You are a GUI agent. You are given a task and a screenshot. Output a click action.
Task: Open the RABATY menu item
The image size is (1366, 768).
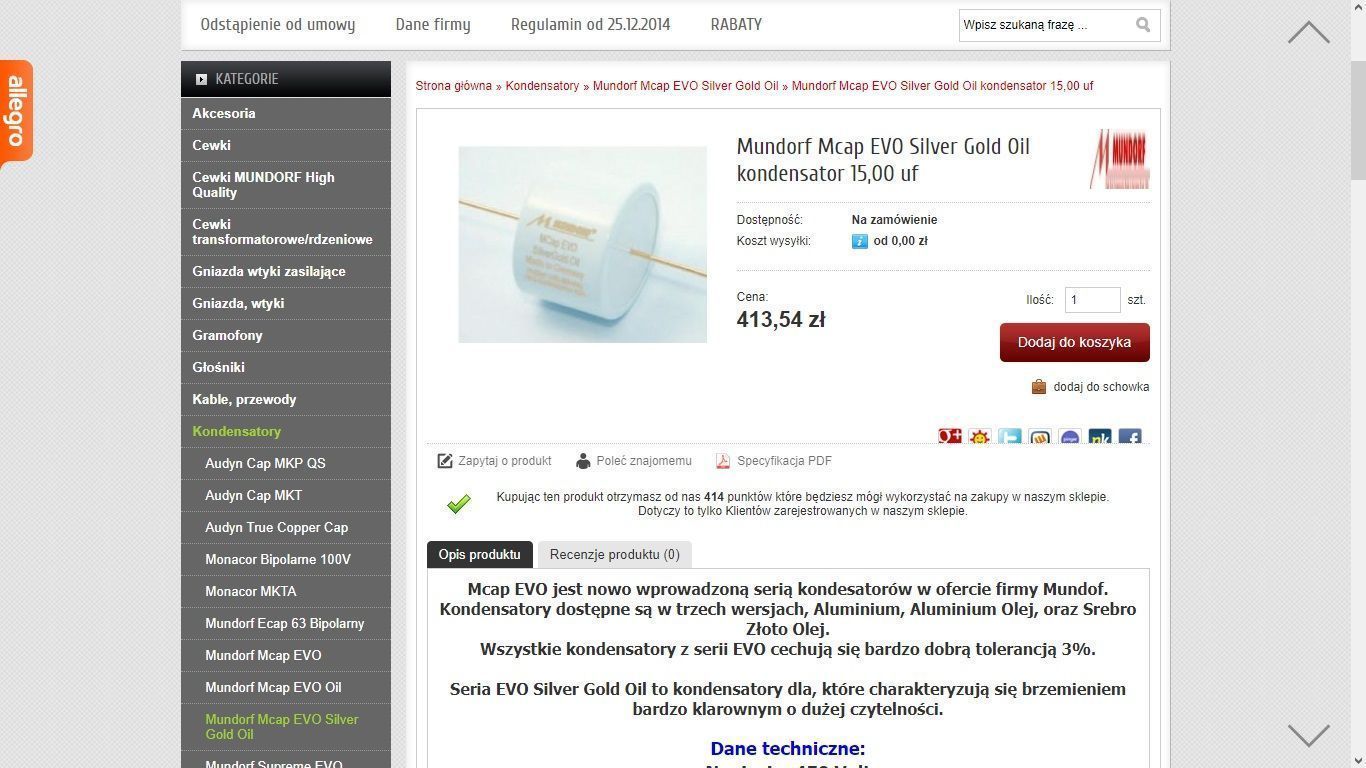pyautogui.click(x=736, y=25)
